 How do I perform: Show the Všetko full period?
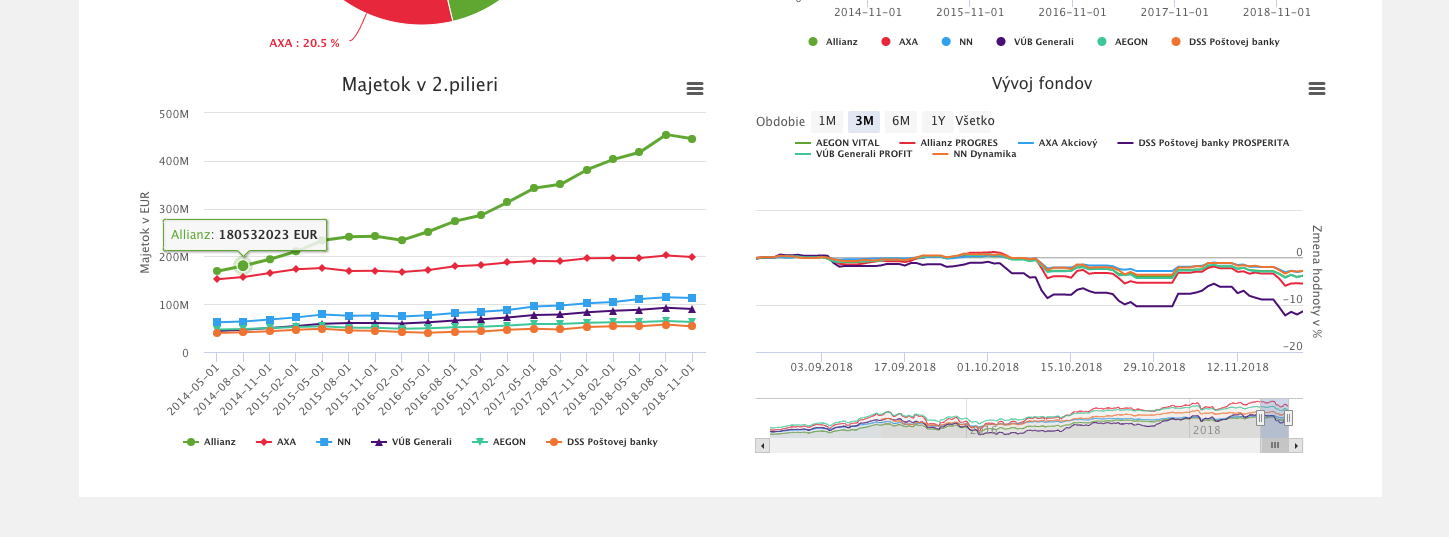(x=975, y=121)
